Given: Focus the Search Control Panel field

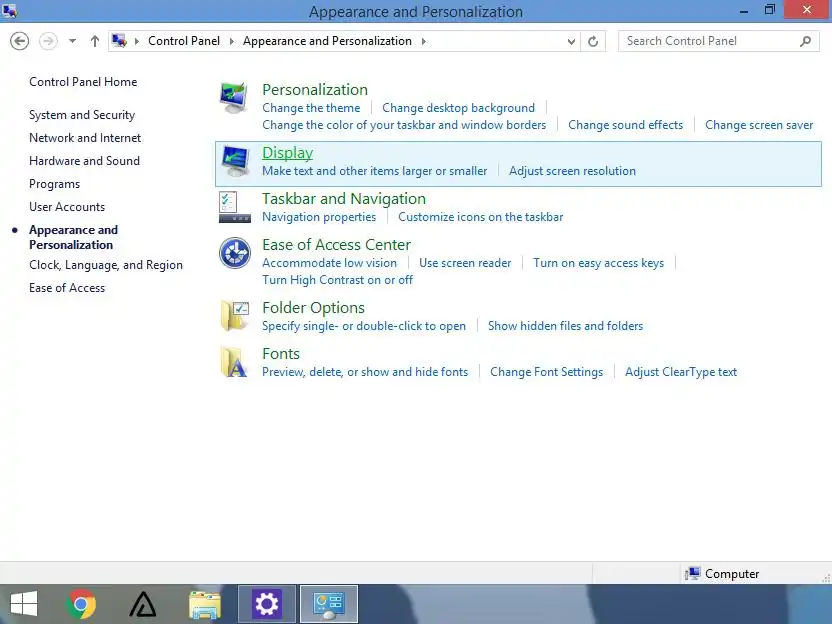Looking at the screenshot, I should 718,41.
